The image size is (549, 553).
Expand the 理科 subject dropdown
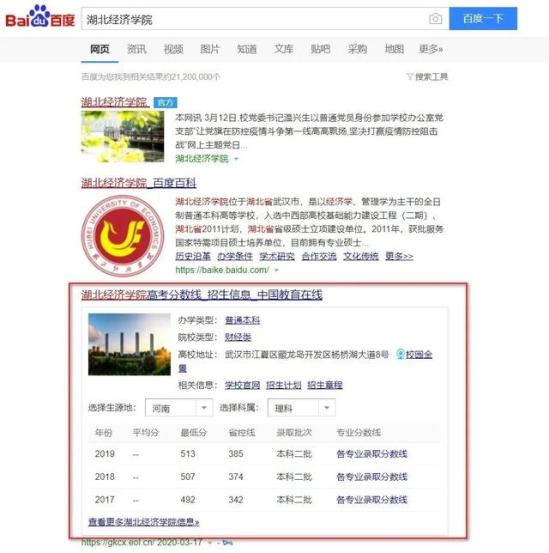[x=301, y=408]
